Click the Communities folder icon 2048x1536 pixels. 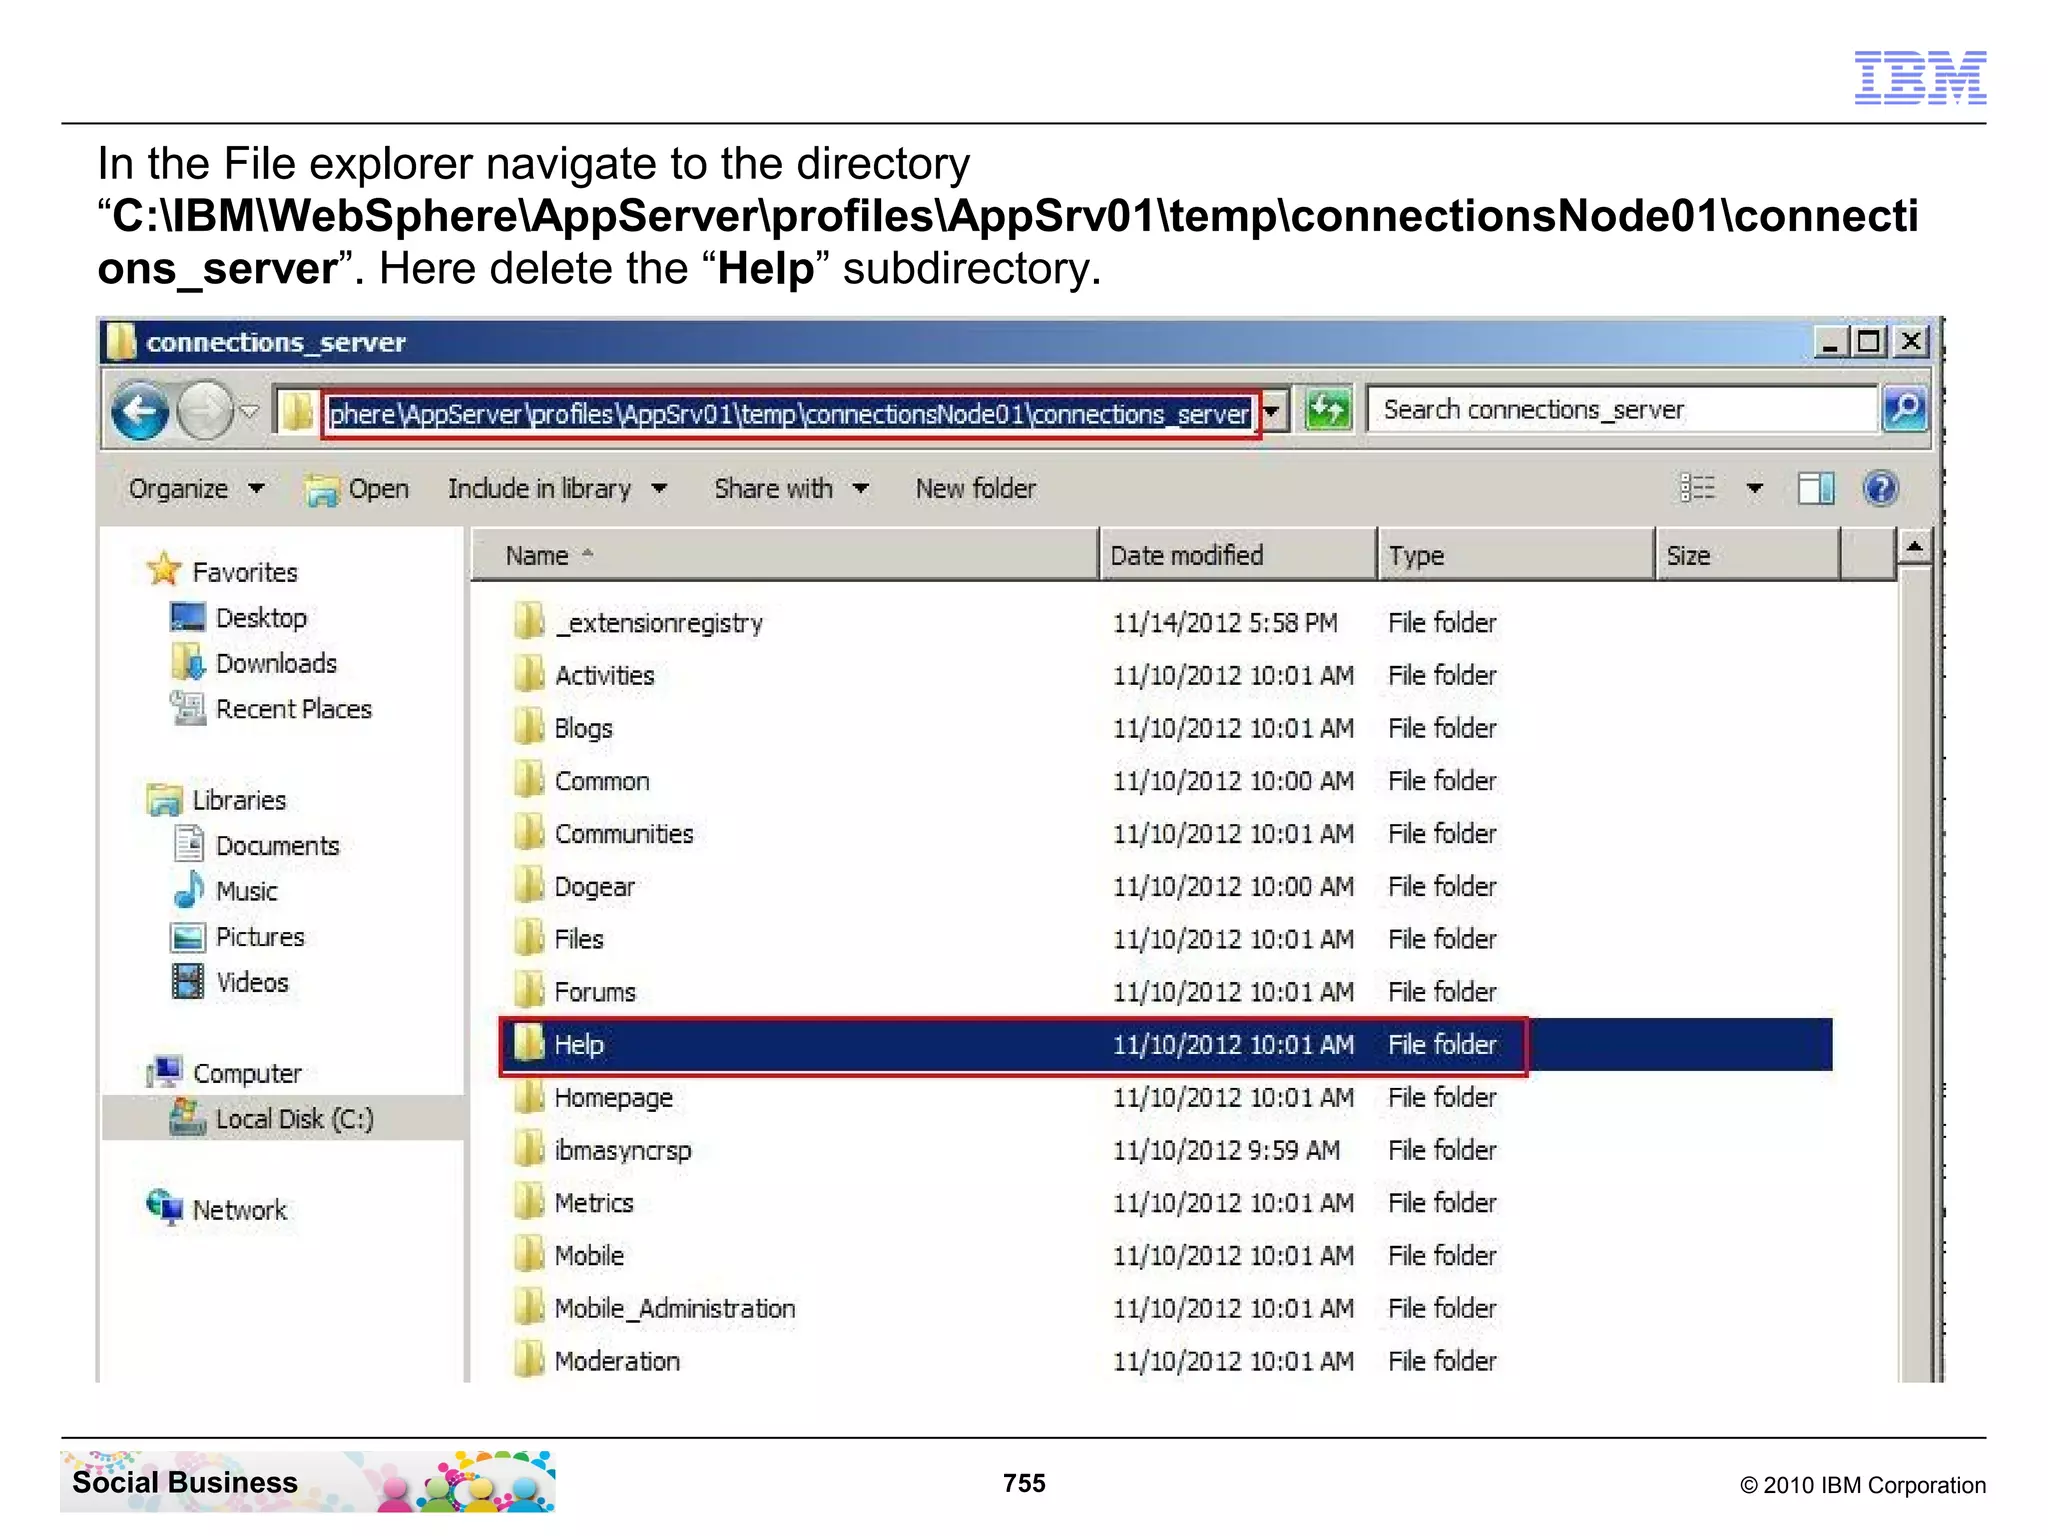529,832
